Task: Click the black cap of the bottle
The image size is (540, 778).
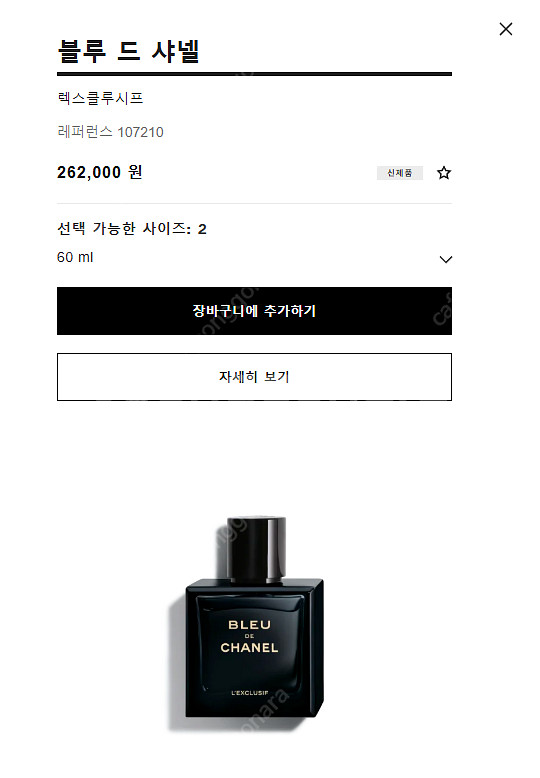Action: [257, 549]
